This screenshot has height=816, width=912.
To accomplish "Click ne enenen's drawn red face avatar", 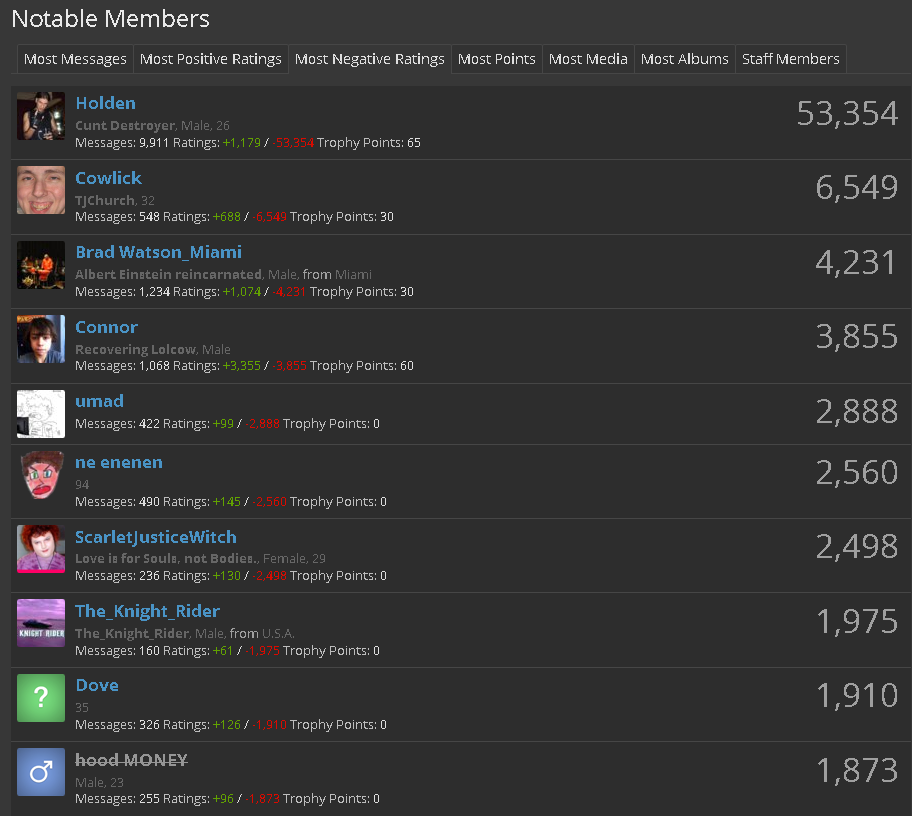I will pos(41,475).
